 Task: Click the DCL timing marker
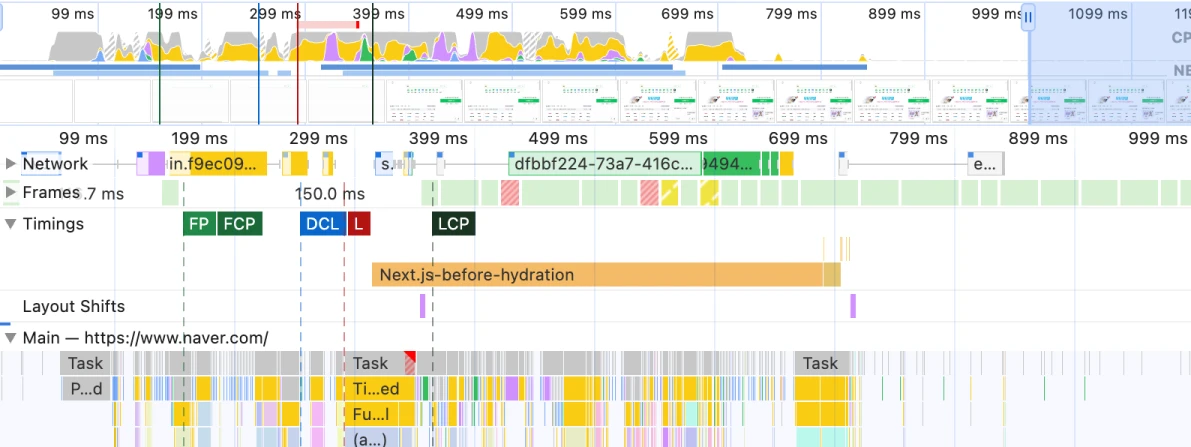click(x=322, y=224)
